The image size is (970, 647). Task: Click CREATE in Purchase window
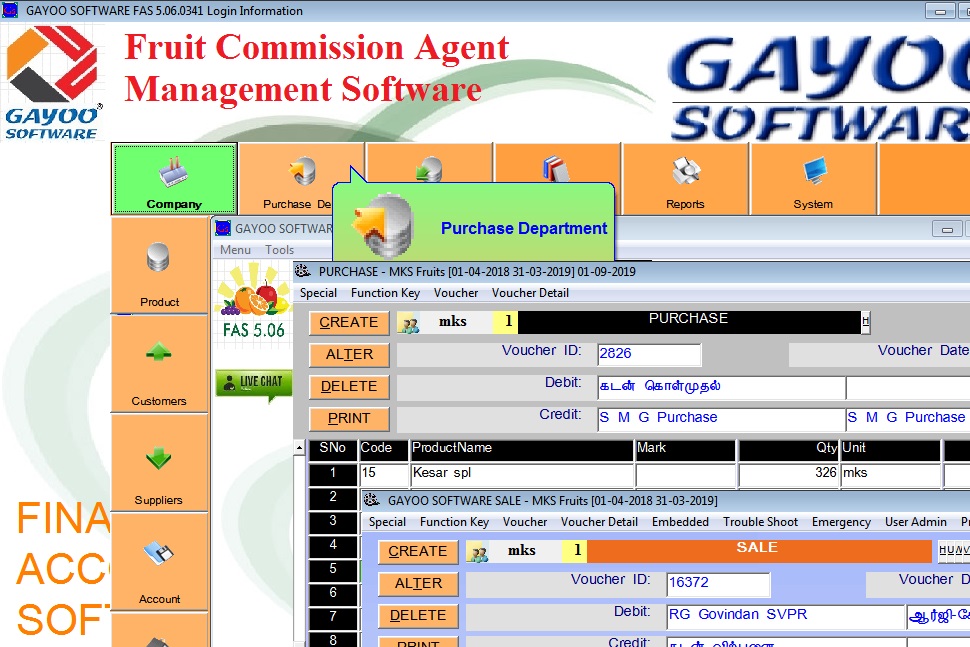pyautogui.click(x=349, y=323)
